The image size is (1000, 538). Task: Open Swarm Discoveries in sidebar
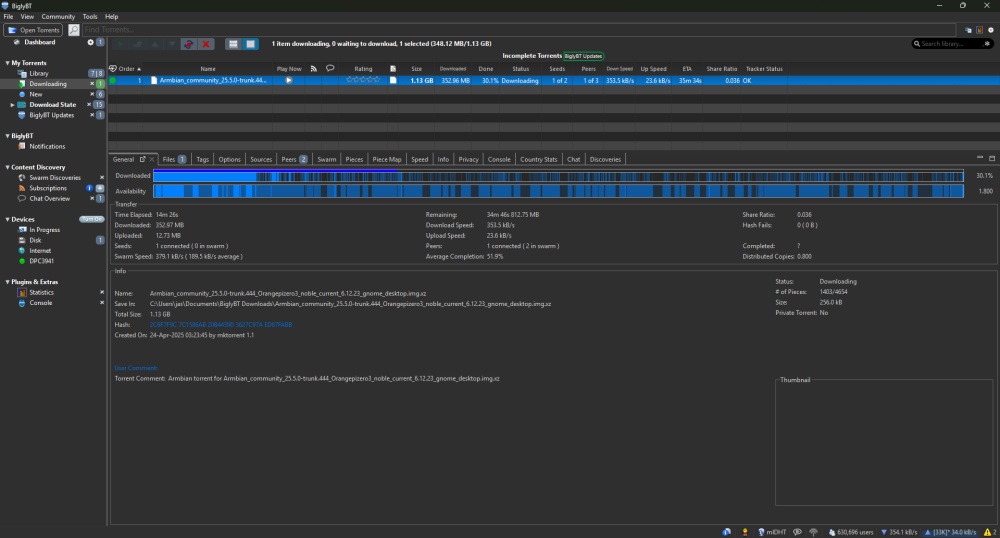point(55,177)
